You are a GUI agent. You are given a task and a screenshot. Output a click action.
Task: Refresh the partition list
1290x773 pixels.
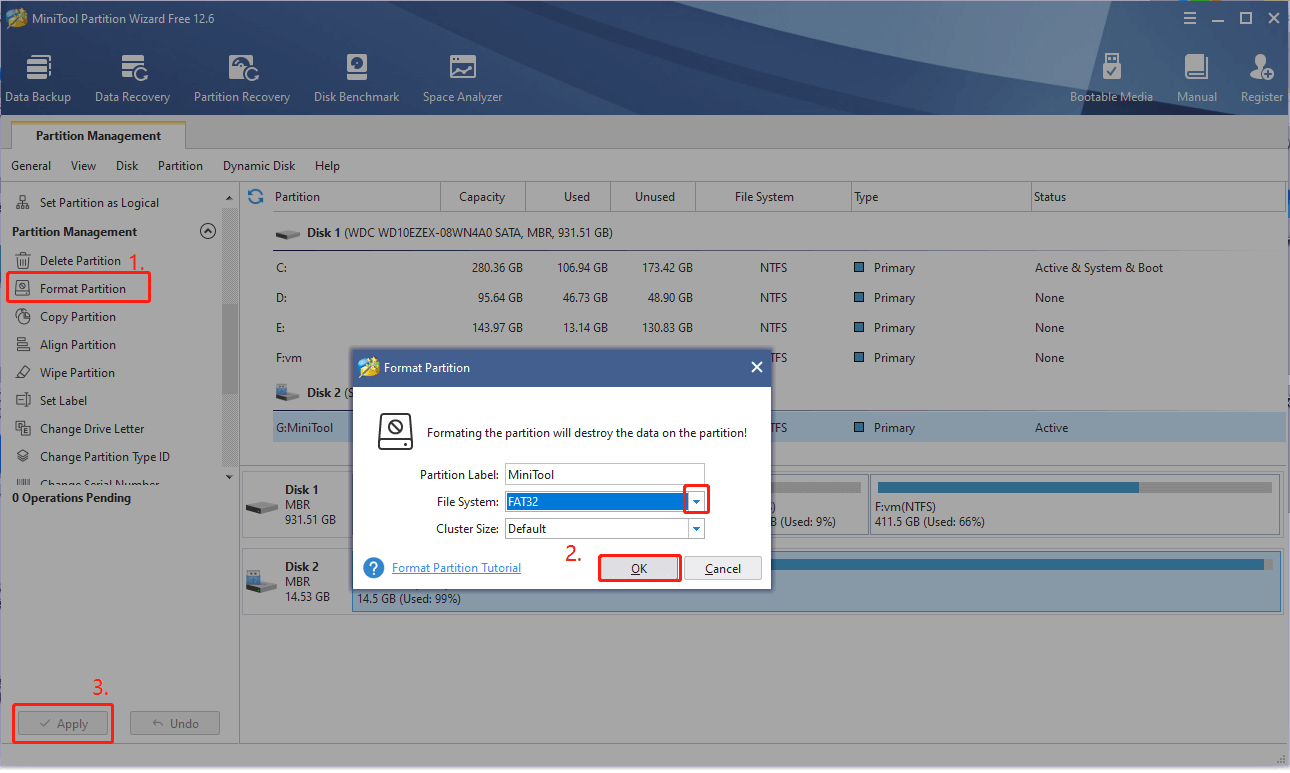[x=256, y=196]
